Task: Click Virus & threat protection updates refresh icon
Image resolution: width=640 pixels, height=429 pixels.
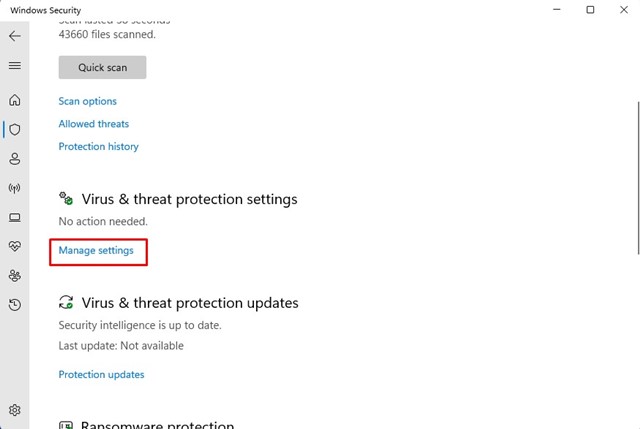Action: tap(66, 302)
